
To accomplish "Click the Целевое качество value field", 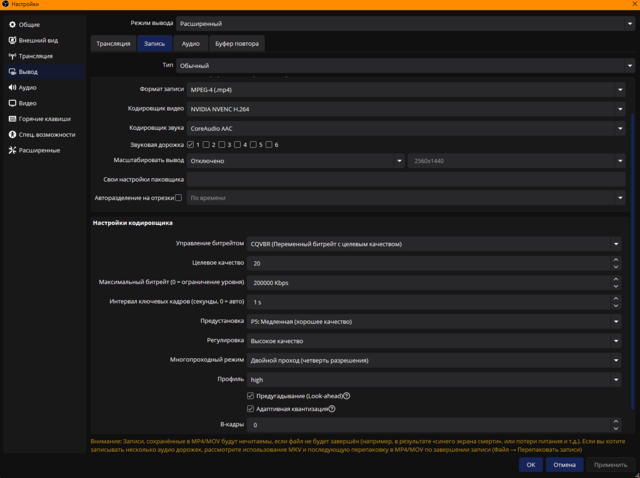I will coord(428,264).
